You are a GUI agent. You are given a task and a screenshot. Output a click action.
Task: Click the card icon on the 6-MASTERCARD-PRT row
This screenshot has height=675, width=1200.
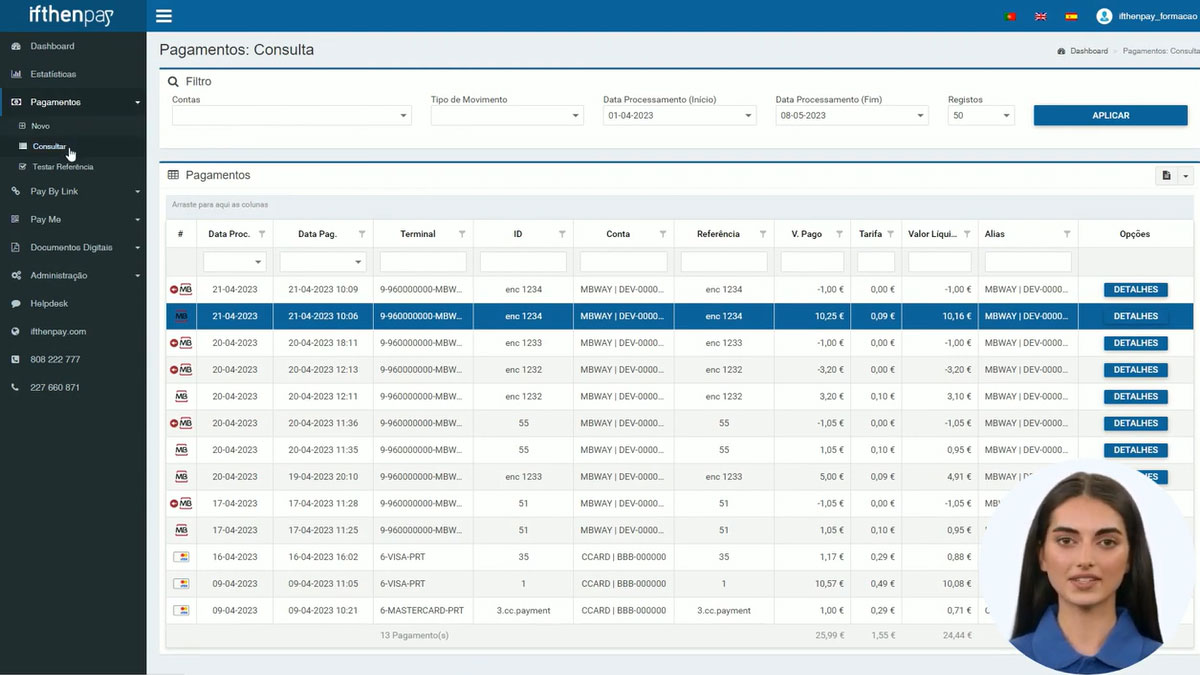[181, 610]
